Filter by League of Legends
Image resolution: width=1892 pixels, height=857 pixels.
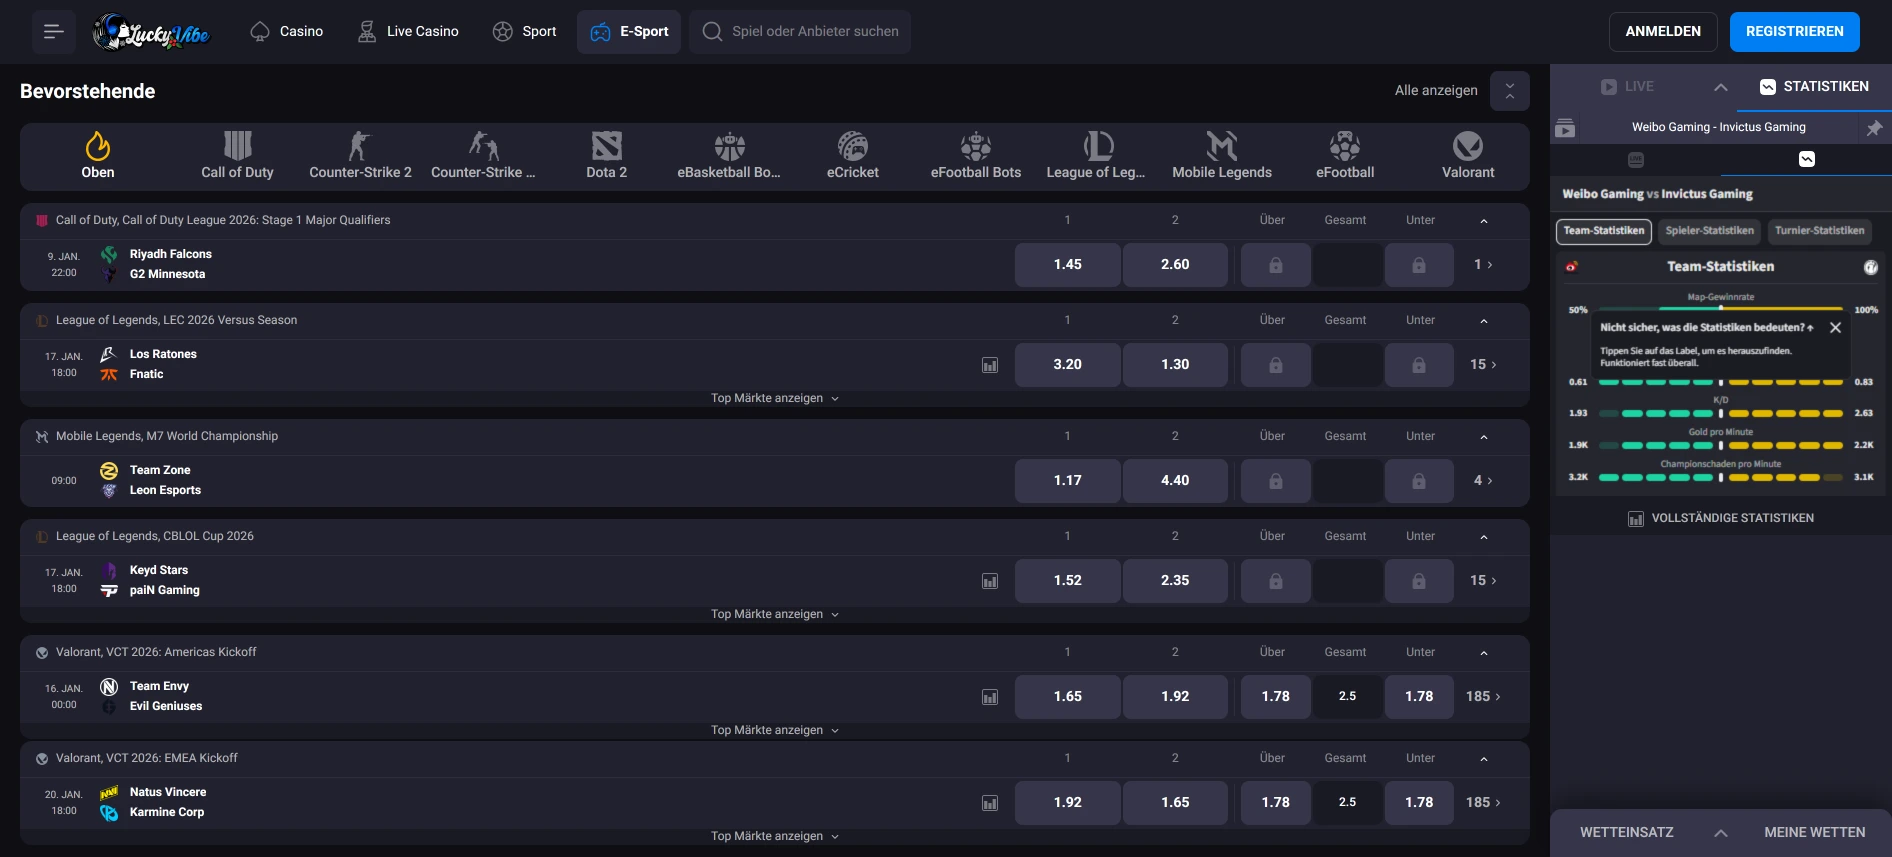pyautogui.click(x=1096, y=156)
